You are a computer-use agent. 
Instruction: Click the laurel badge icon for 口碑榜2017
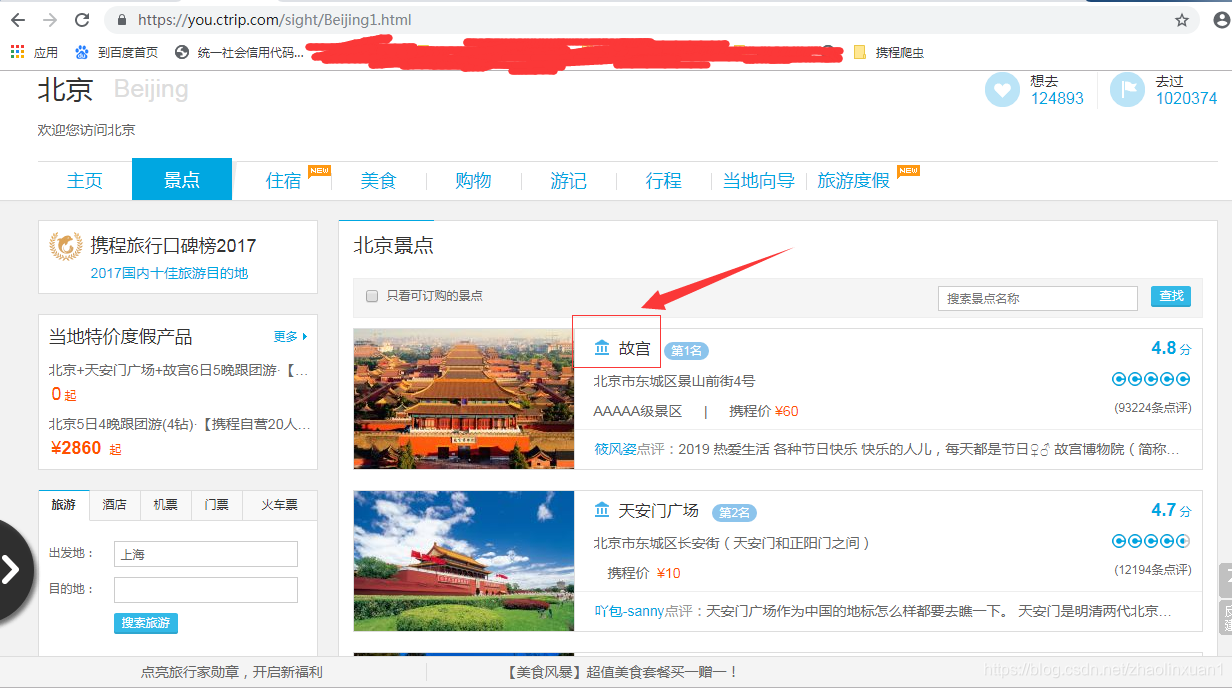pyautogui.click(x=66, y=246)
